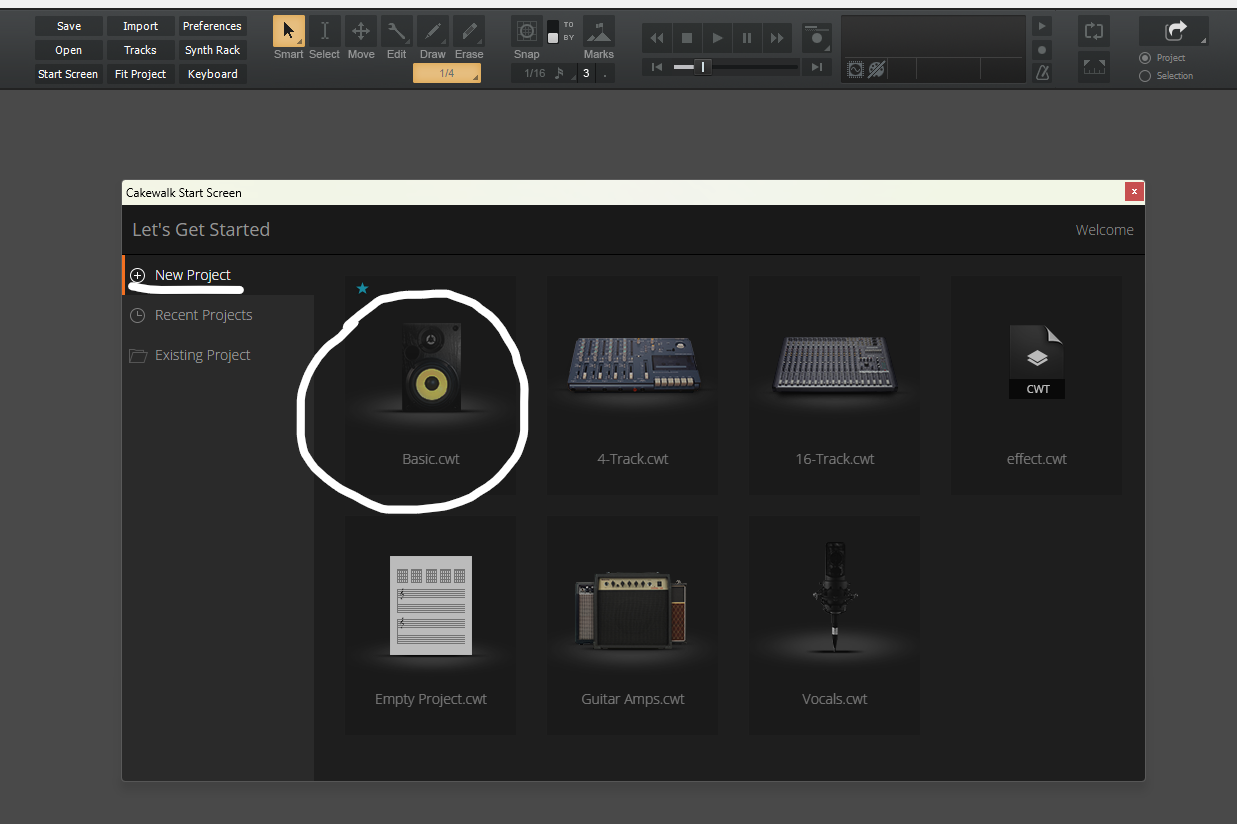Go to project start

656,67
